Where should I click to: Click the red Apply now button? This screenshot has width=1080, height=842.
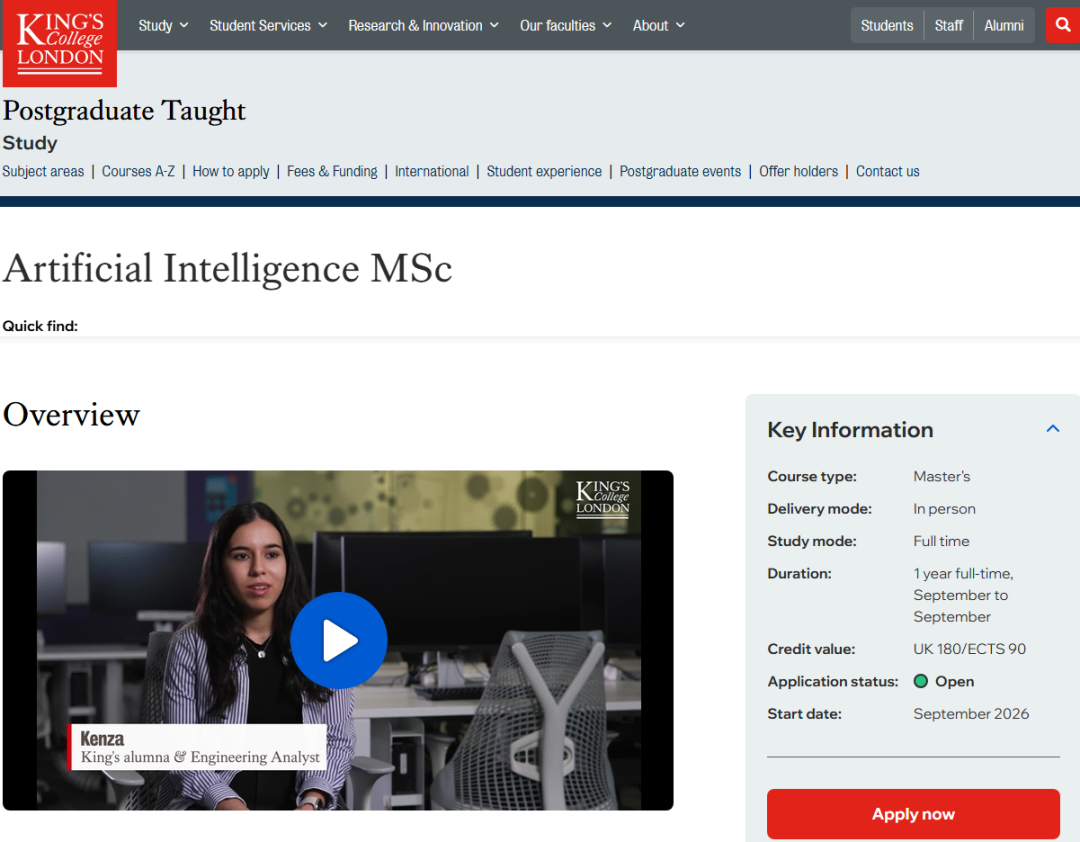[913, 814]
